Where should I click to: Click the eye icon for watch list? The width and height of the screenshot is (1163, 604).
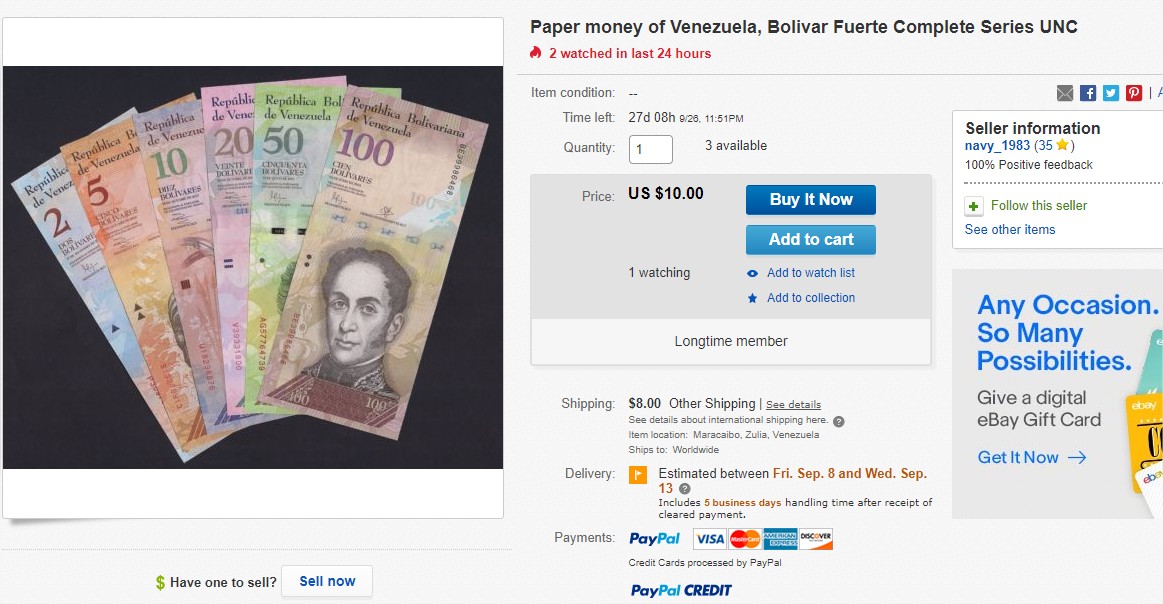click(752, 273)
